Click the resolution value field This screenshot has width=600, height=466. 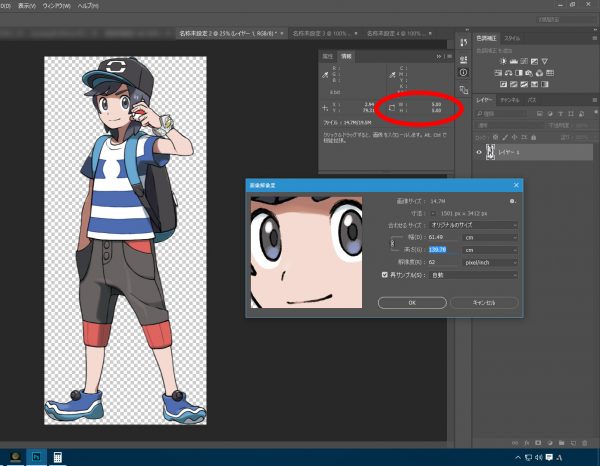click(443, 262)
